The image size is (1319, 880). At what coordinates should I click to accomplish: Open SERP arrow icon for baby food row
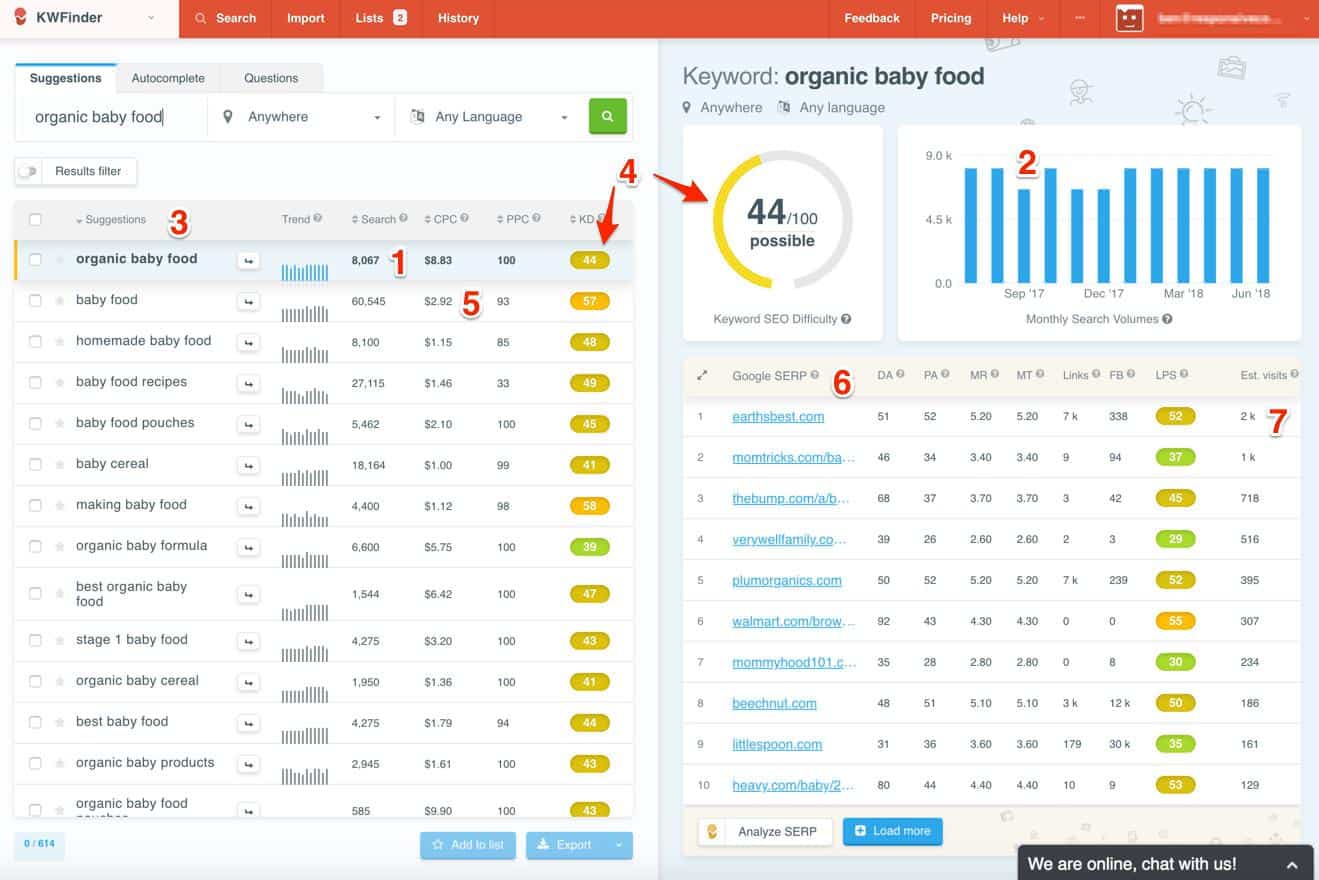pos(248,301)
